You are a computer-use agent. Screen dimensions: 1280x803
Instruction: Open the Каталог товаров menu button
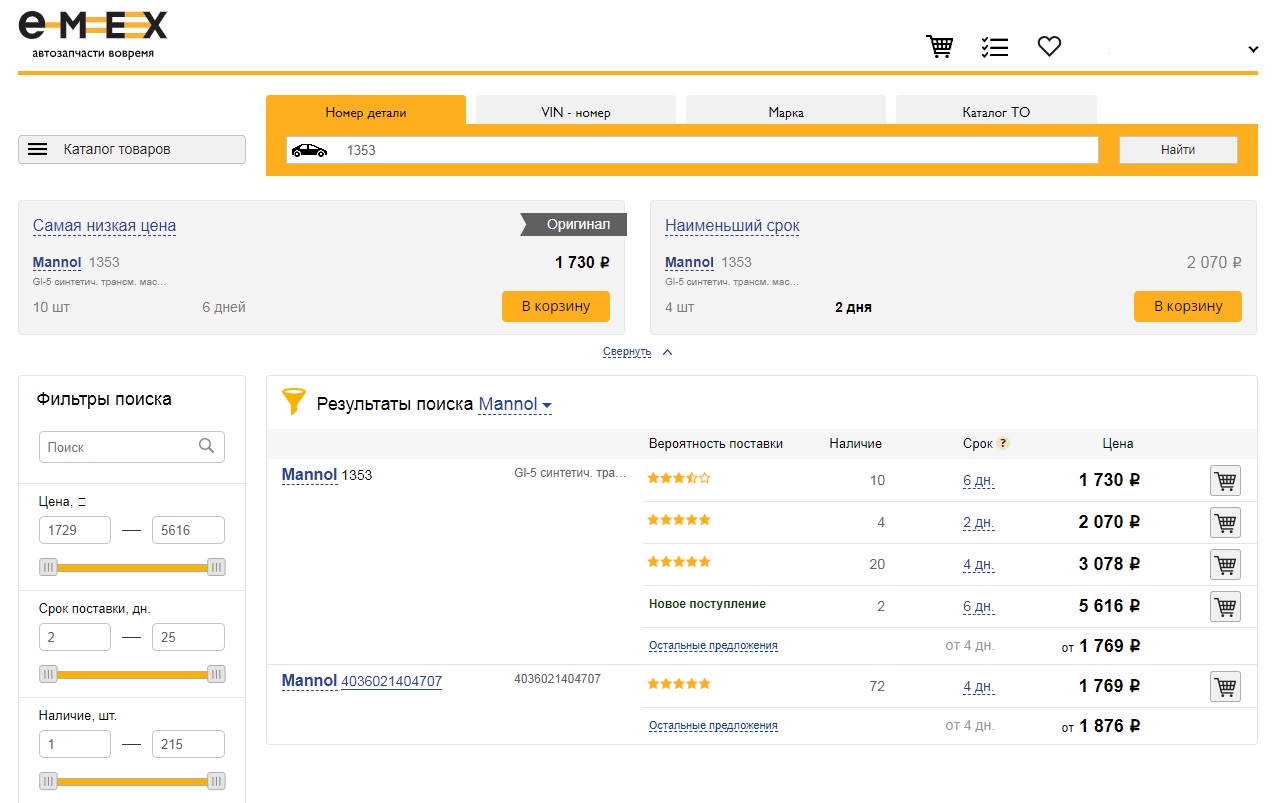coord(132,149)
